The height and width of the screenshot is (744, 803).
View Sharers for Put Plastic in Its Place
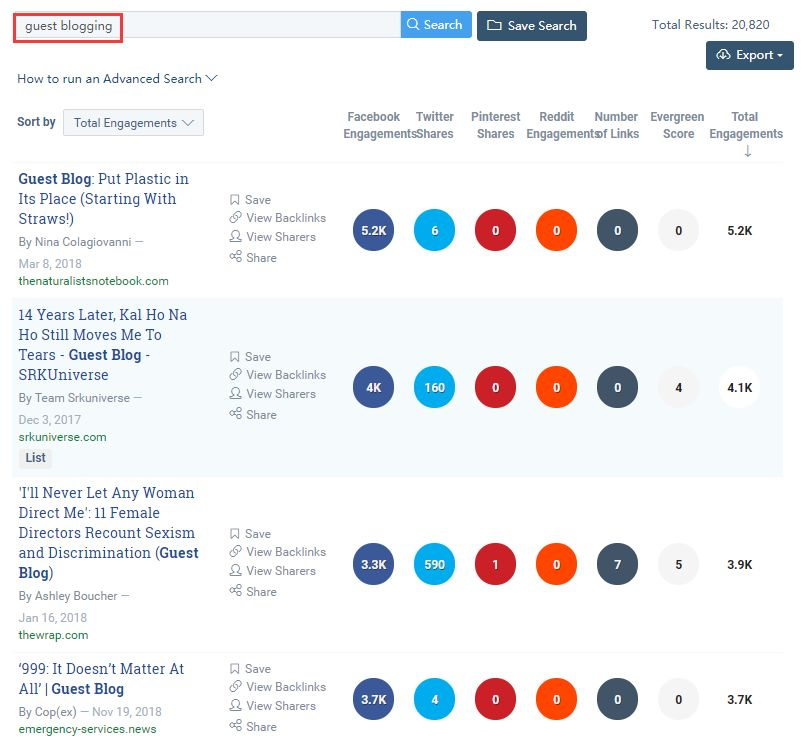[x=272, y=237]
